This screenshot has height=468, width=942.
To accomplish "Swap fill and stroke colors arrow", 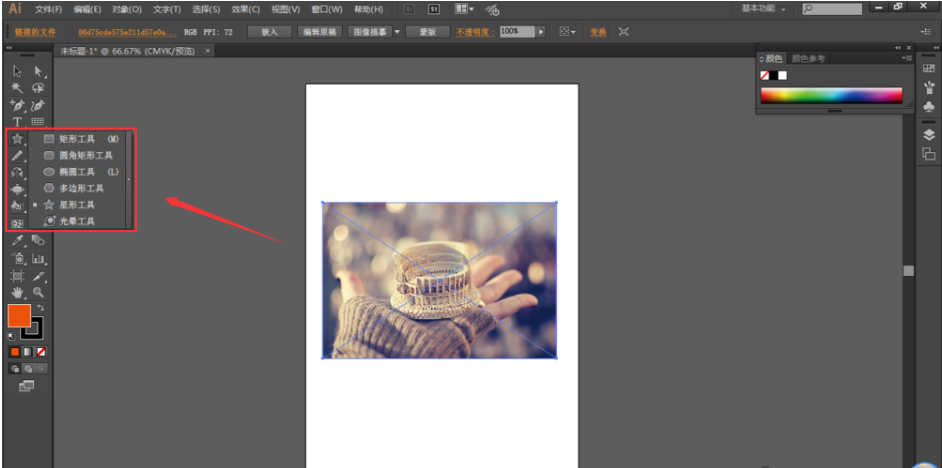I will [x=40, y=308].
